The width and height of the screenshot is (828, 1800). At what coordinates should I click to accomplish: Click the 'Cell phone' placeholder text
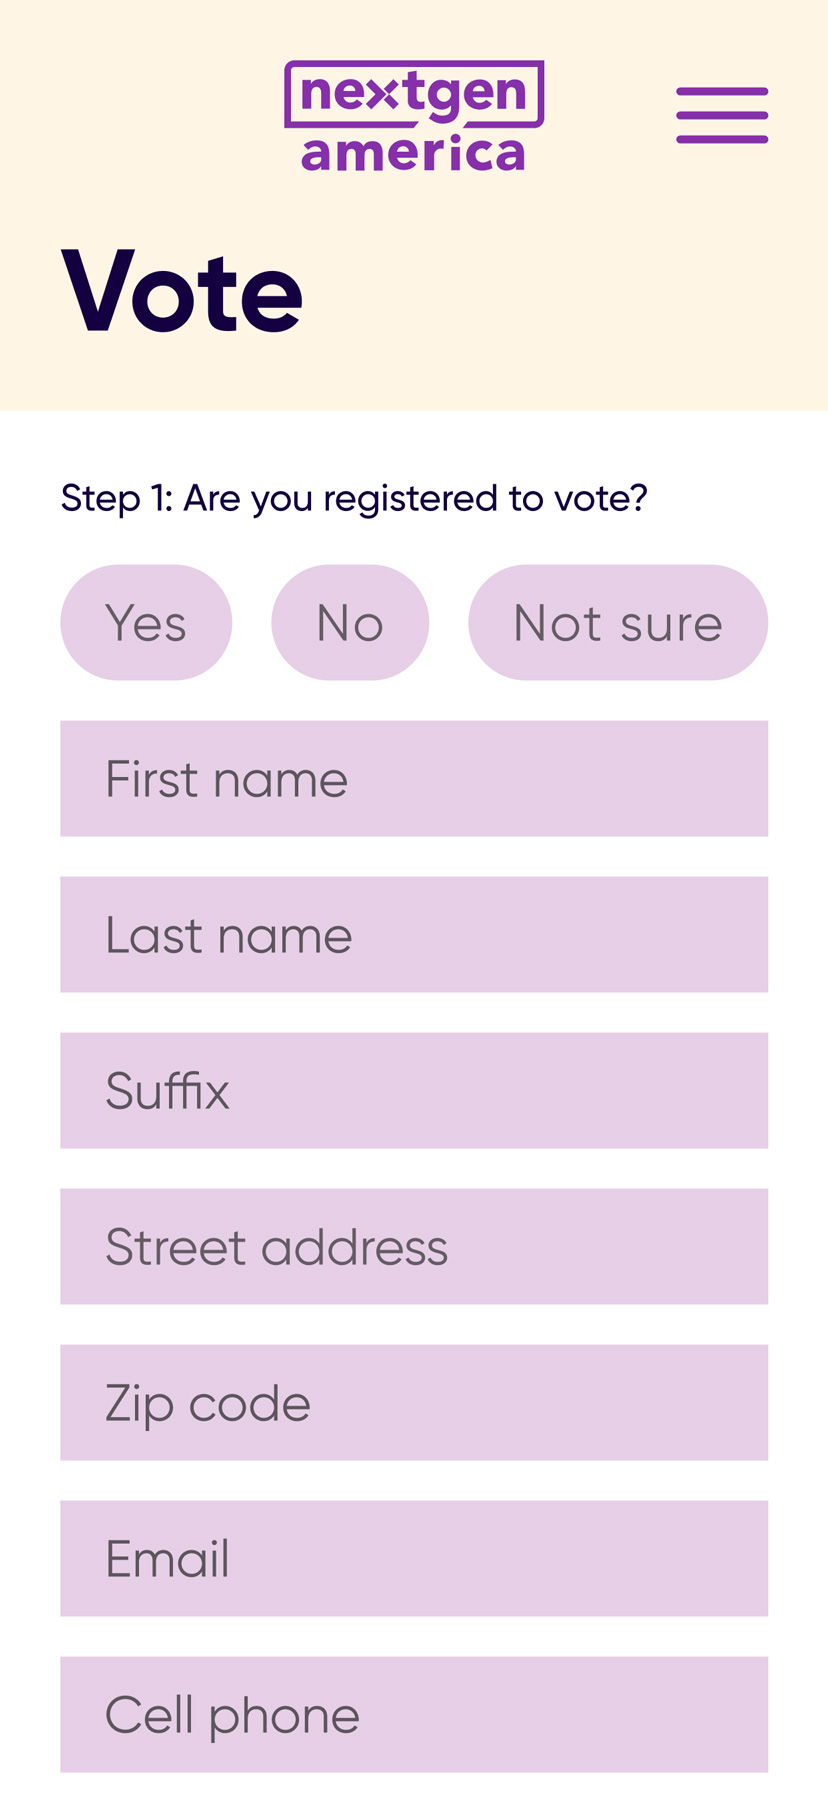[x=233, y=1717]
